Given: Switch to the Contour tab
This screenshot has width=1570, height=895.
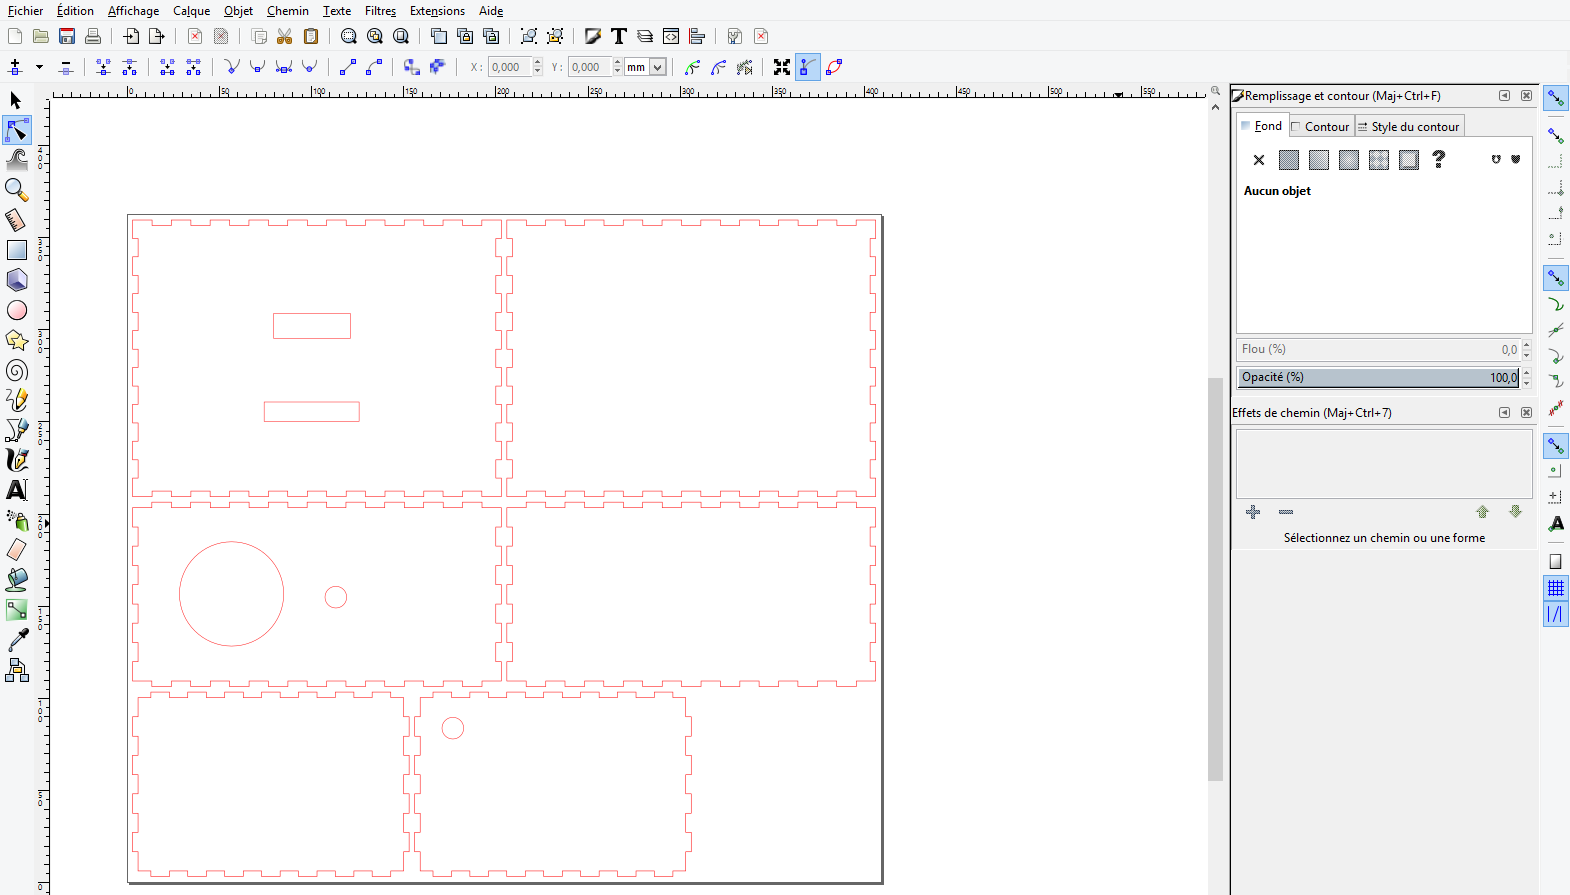Looking at the screenshot, I should [x=1321, y=126].
